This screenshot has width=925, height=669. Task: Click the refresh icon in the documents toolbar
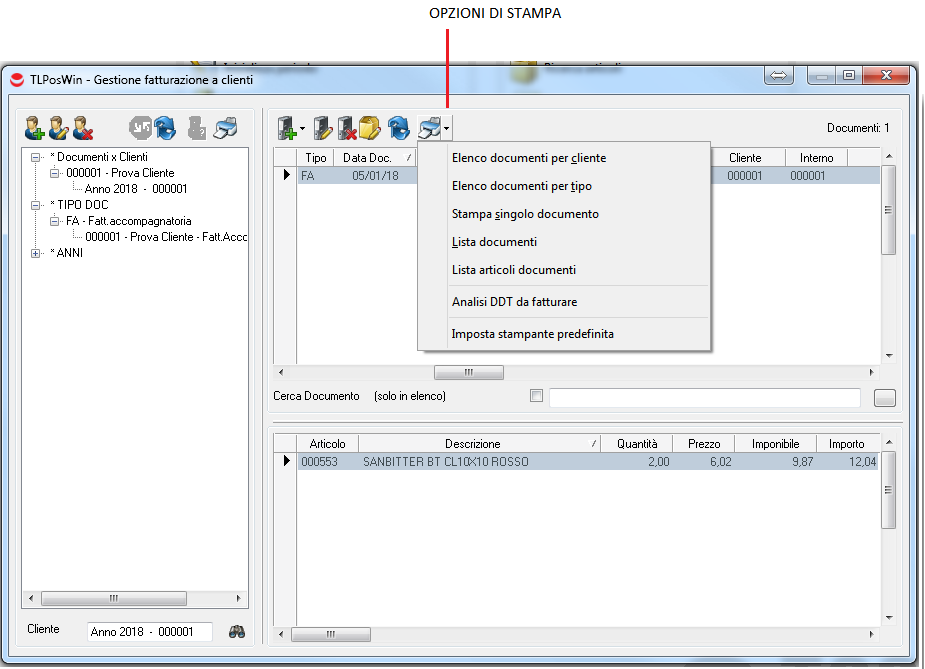pyautogui.click(x=399, y=128)
